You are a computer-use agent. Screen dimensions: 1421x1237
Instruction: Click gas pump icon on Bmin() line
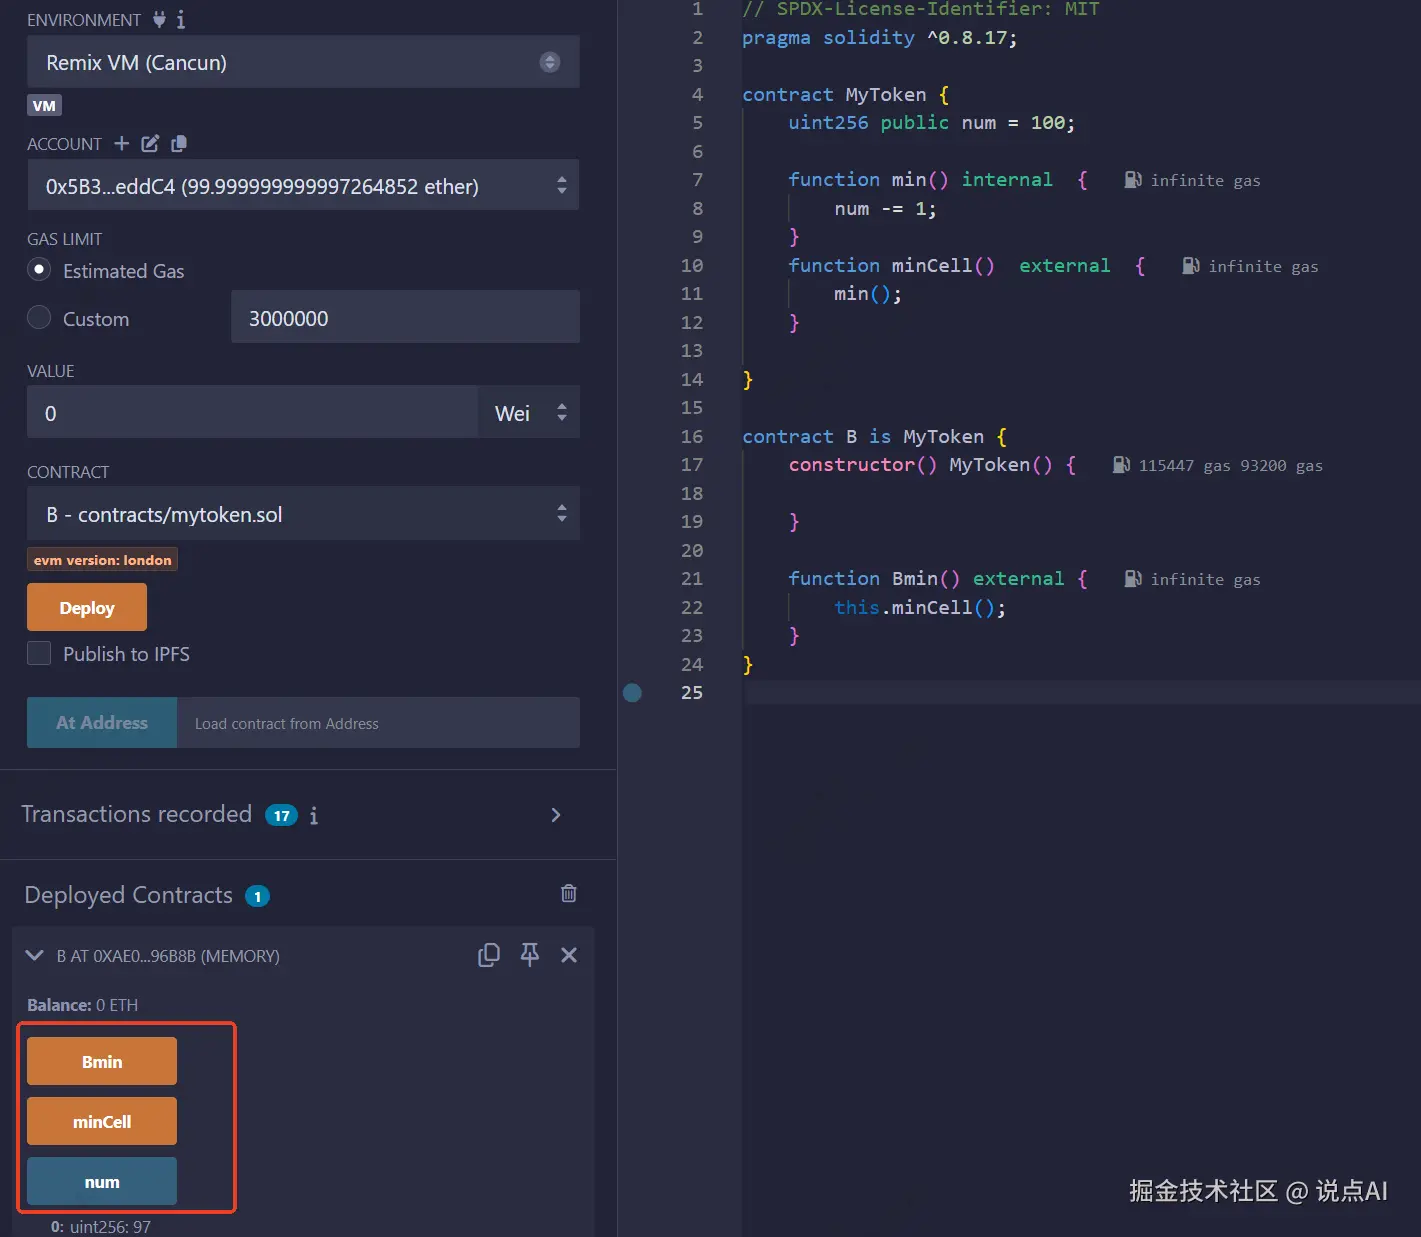click(x=1132, y=579)
